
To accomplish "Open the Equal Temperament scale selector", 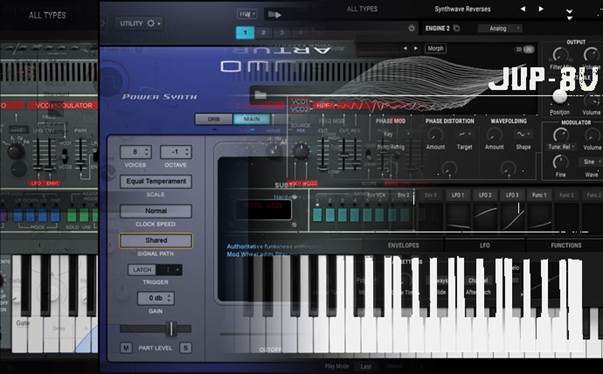I will (156, 181).
